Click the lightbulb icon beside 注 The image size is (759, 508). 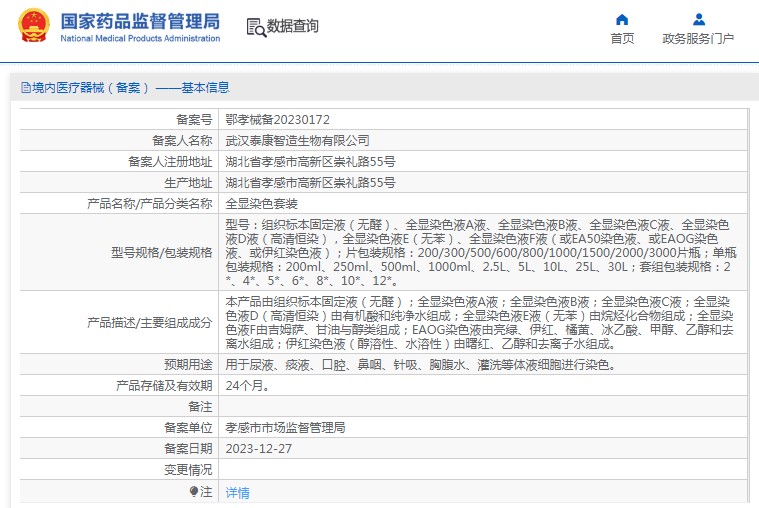pyautogui.click(x=194, y=492)
